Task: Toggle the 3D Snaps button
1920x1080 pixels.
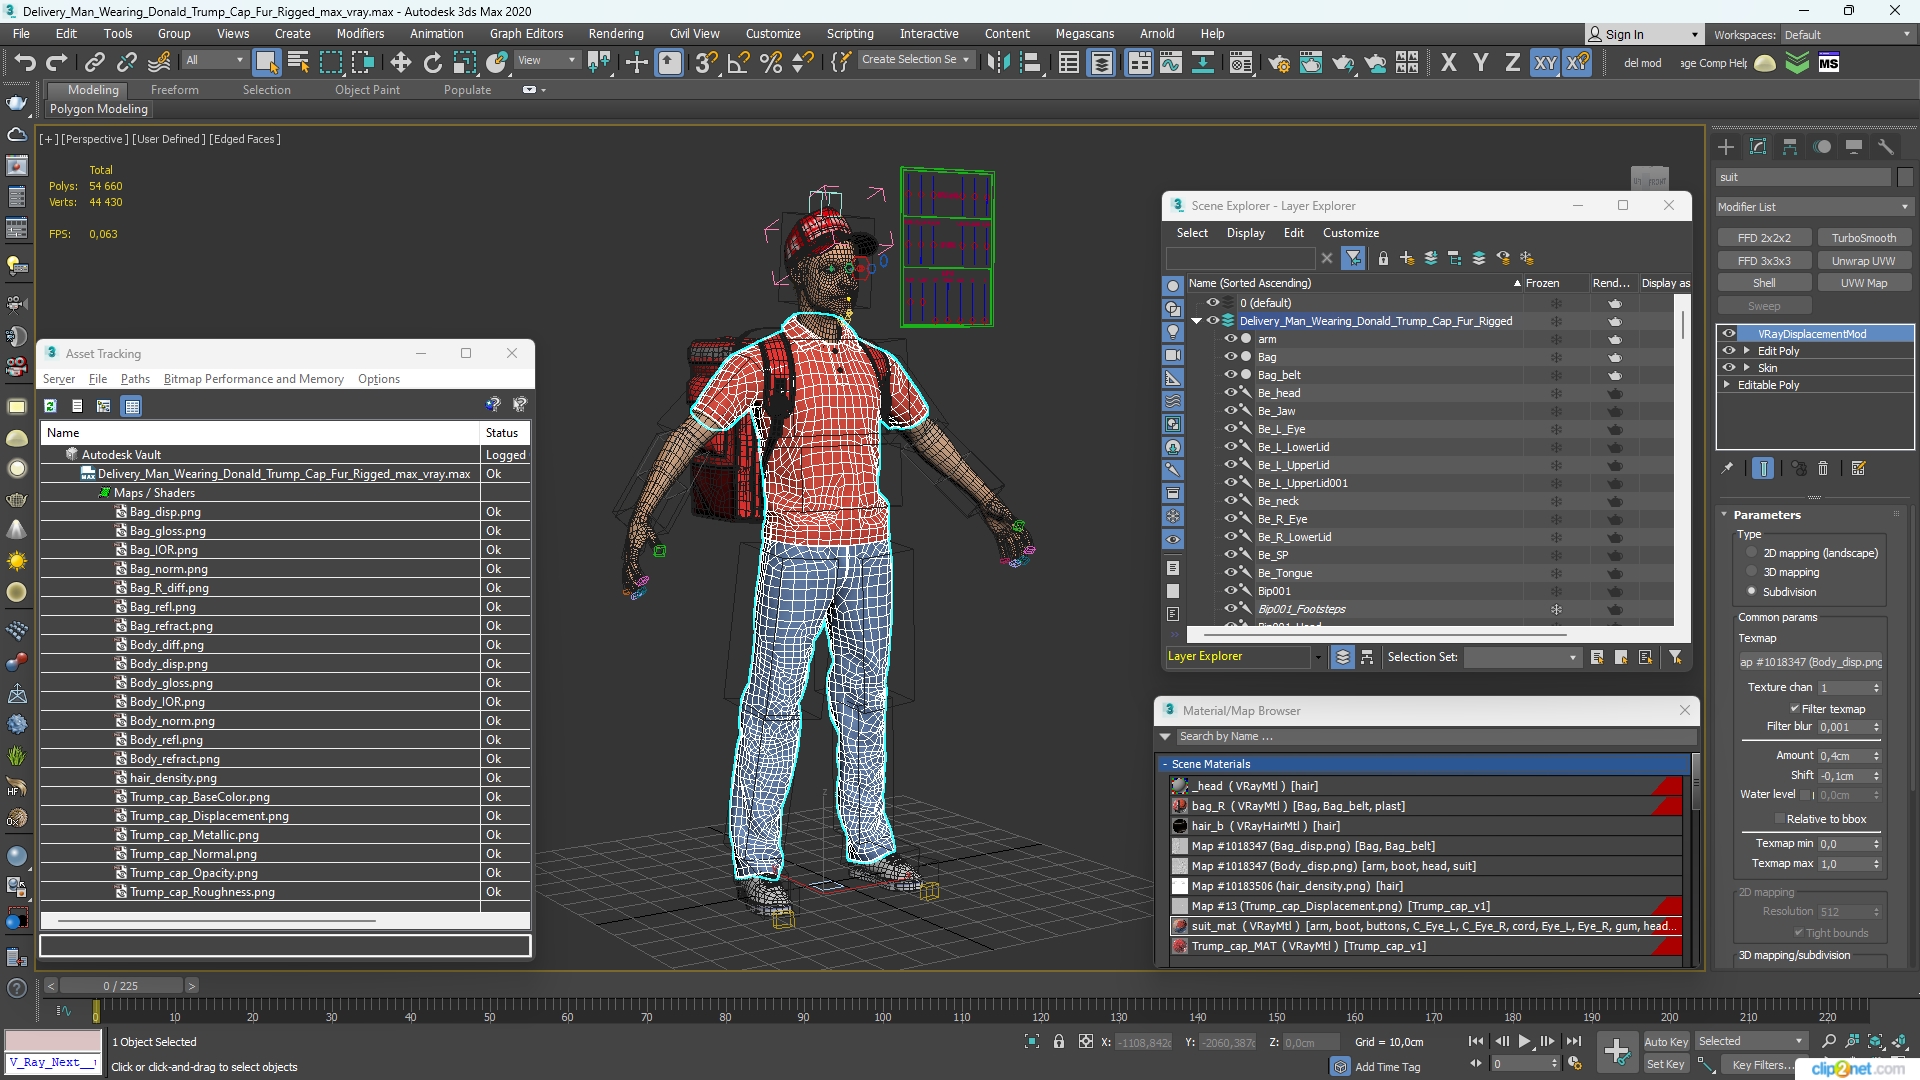Action: 705,63
